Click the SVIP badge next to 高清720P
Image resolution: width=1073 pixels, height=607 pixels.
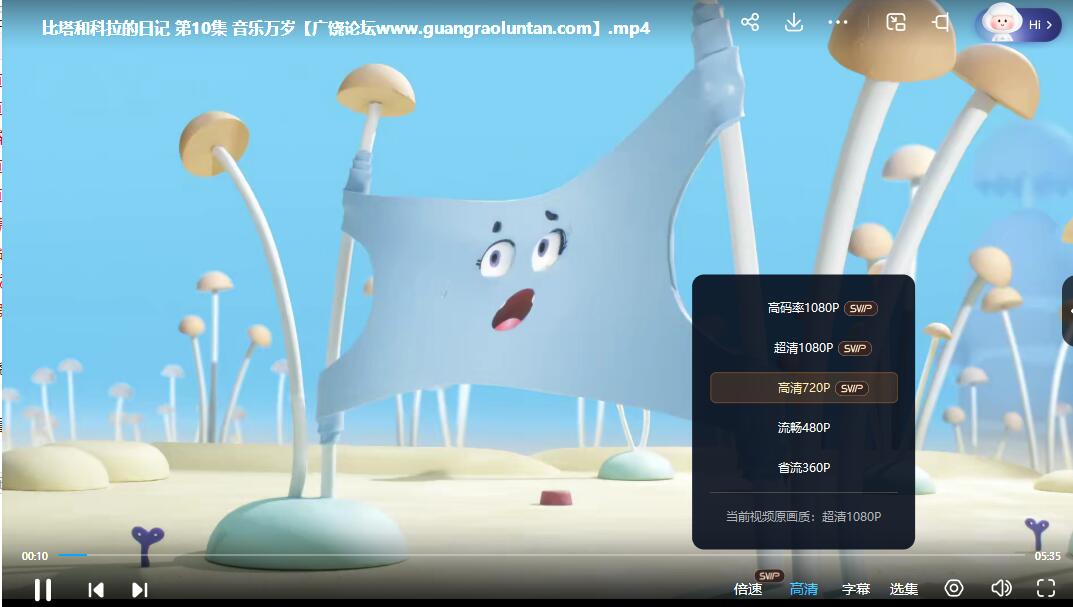852,388
